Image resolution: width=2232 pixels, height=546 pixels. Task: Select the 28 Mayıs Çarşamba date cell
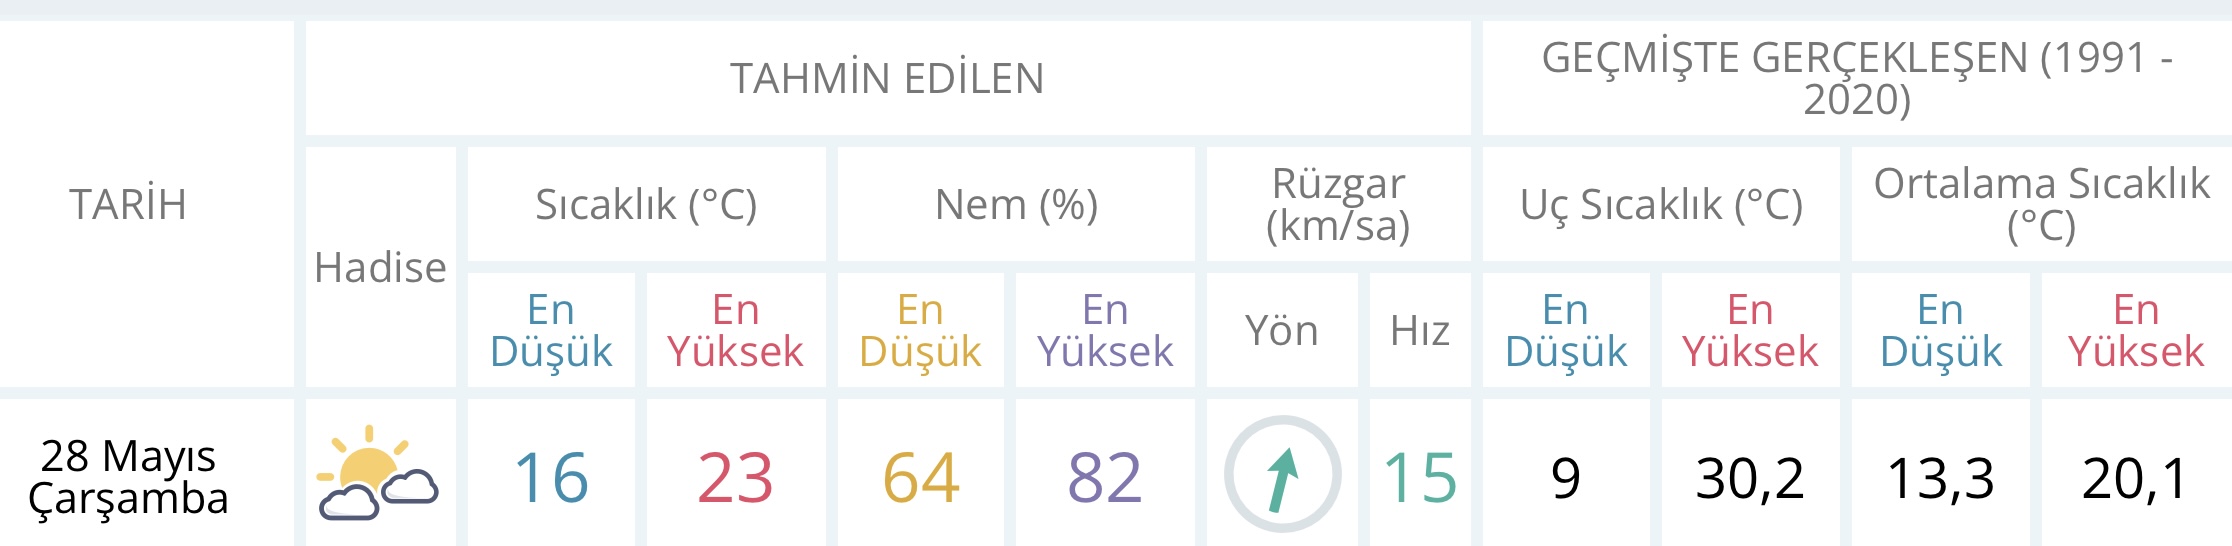(x=128, y=476)
